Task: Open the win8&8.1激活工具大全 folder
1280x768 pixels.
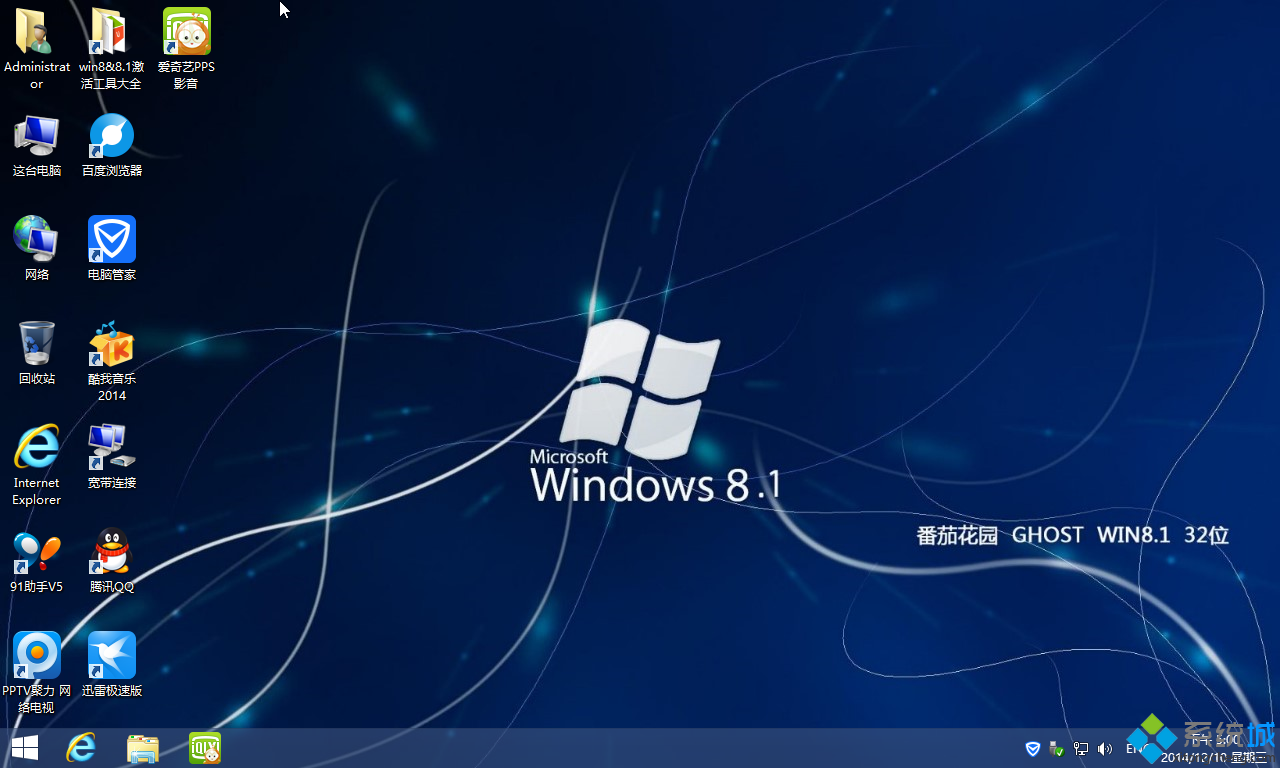Action: pyautogui.click(x=111, y=30)
